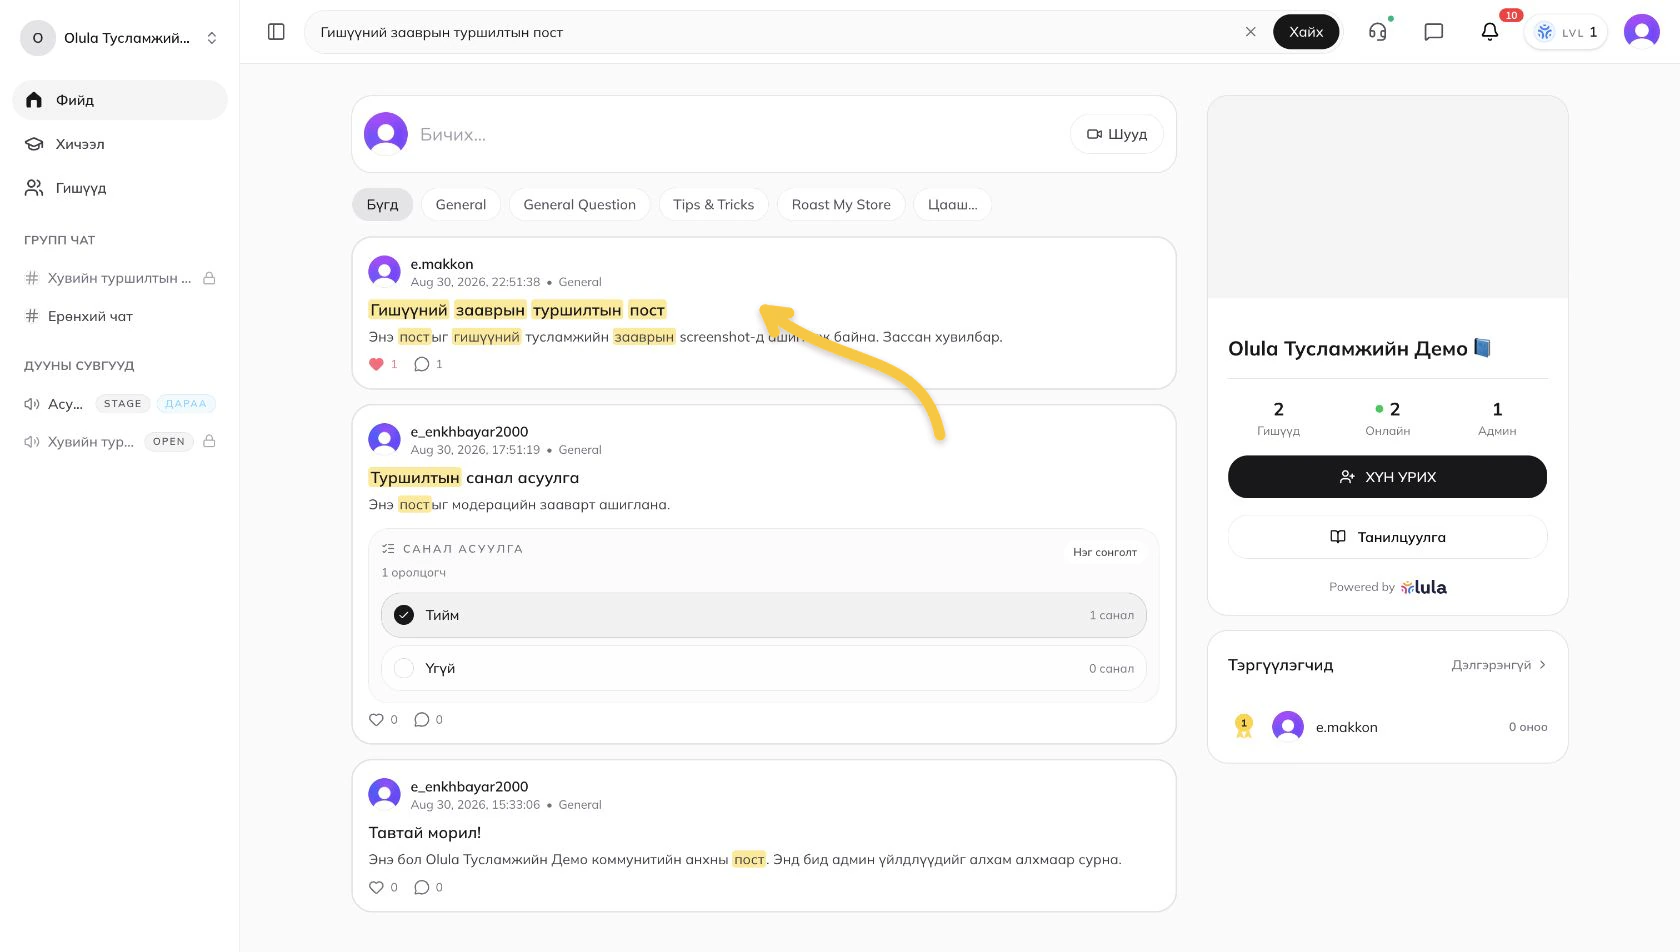Click the Хайх search button
Viewport: 1680px width, 952px height.
point(1306,32)
